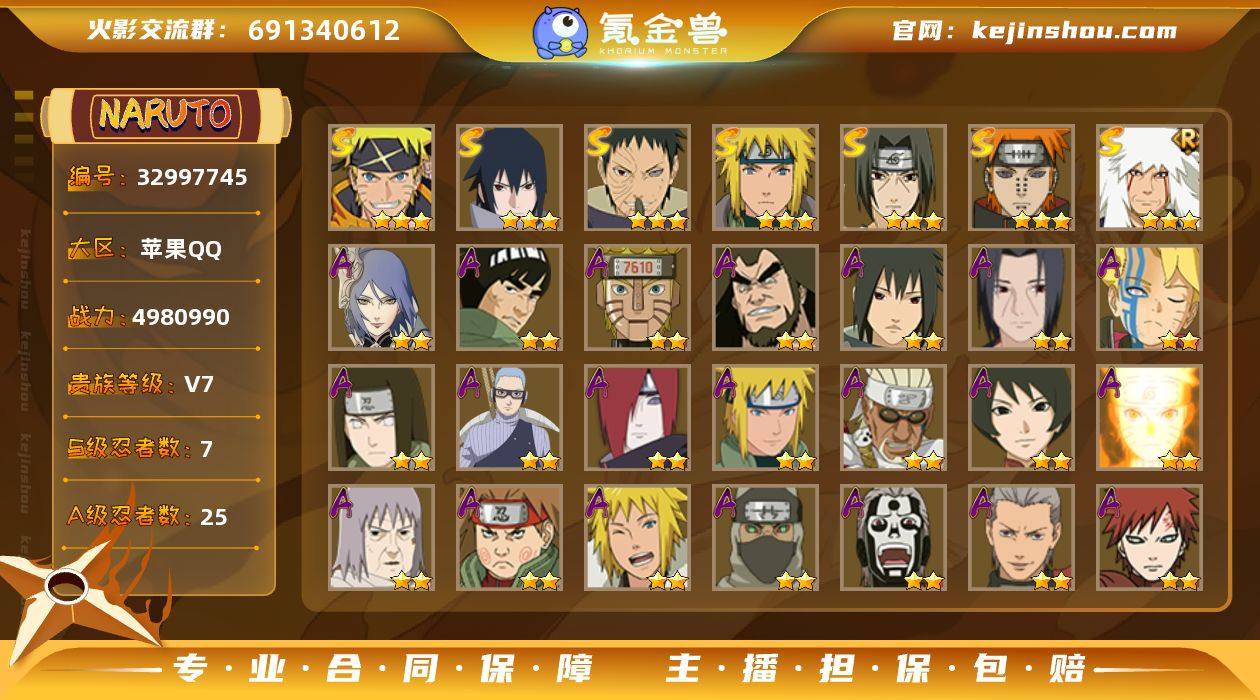Open the kejinshou.com website link
Image resolution: width=1260 pixels, height=700 pixels.
[1075, 30]
